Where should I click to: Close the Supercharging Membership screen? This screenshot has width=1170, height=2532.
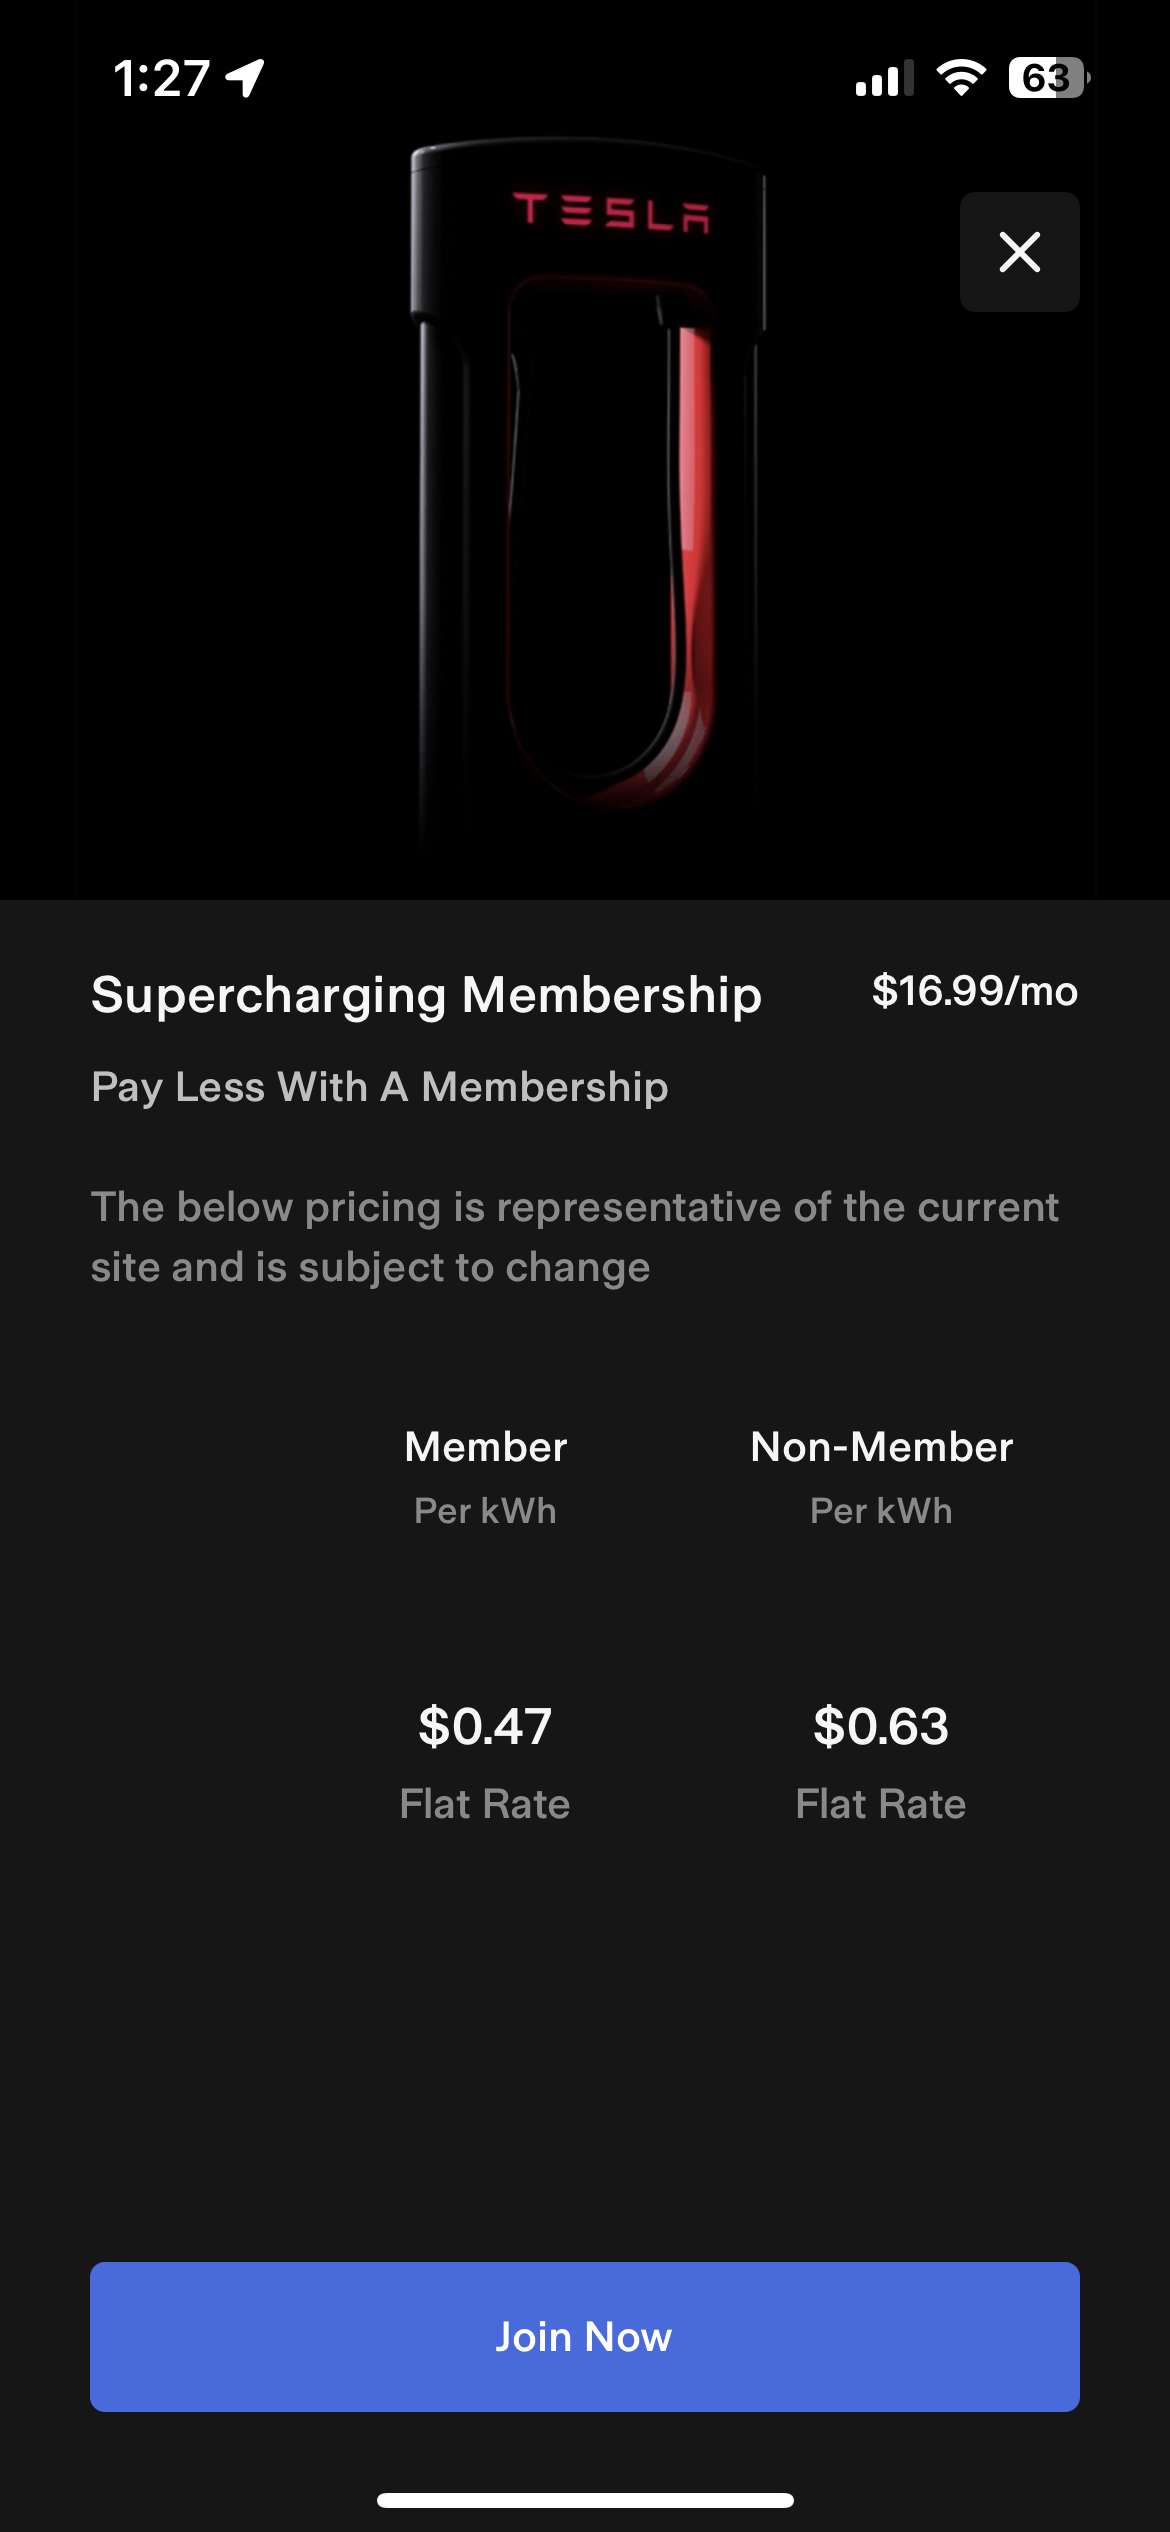[1019, 252]
